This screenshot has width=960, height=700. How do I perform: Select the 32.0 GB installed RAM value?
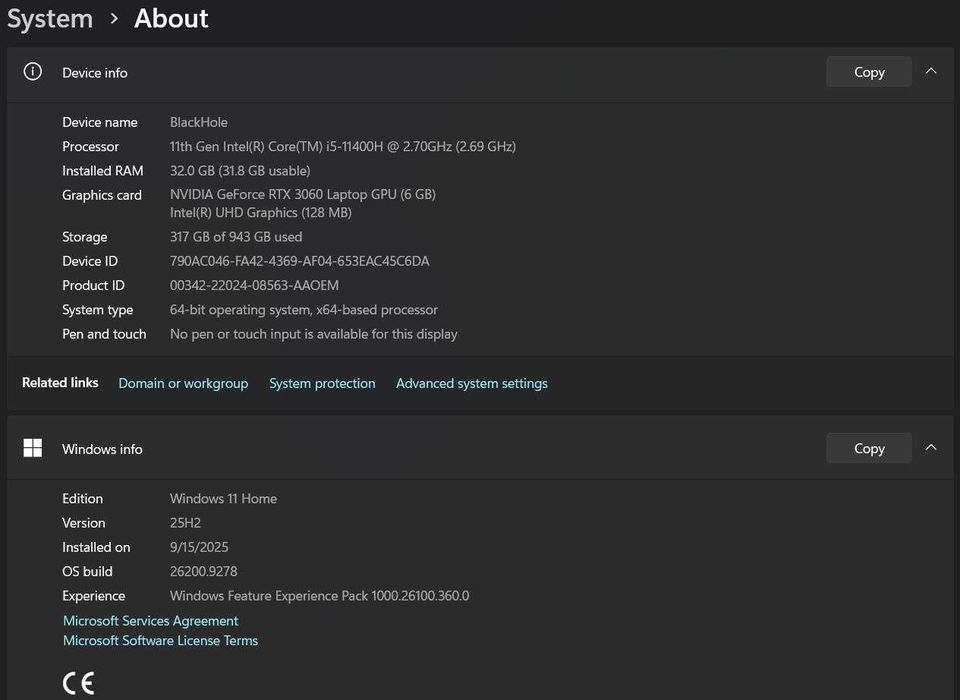point(240,170)
